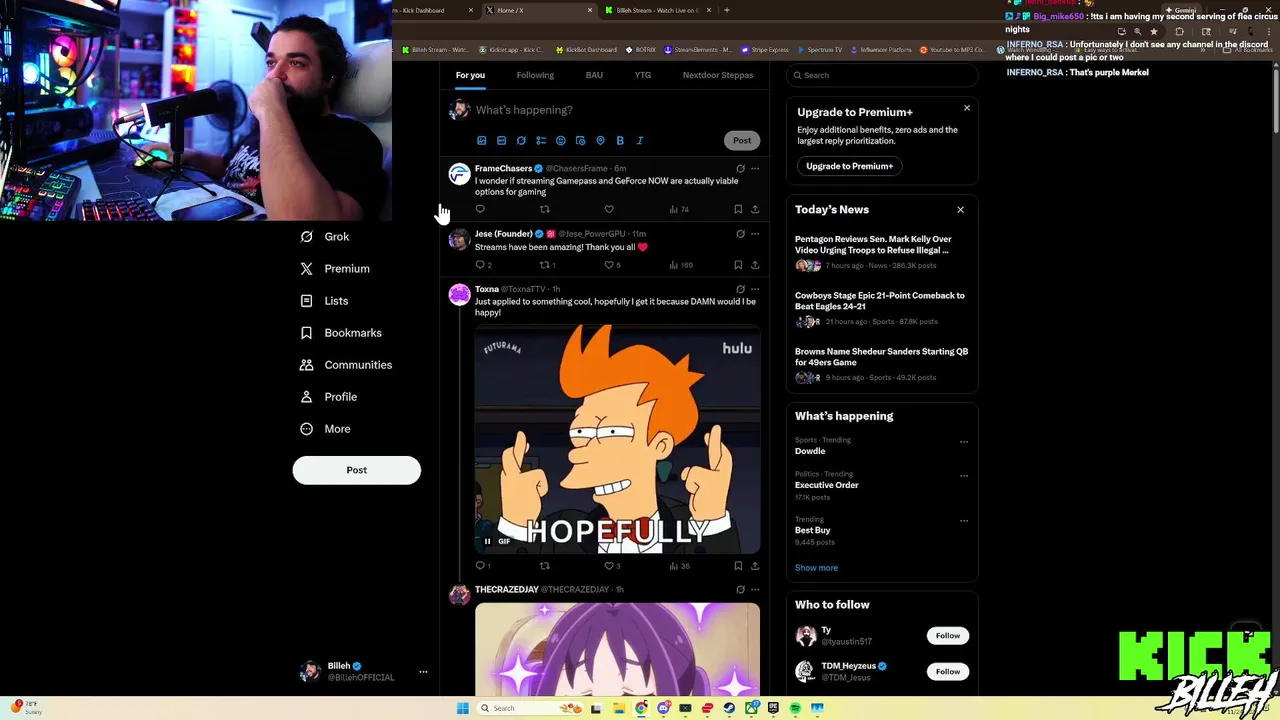Toggle italic text in composer
Screen dimensions: 1280x720
tap(640, 141)
